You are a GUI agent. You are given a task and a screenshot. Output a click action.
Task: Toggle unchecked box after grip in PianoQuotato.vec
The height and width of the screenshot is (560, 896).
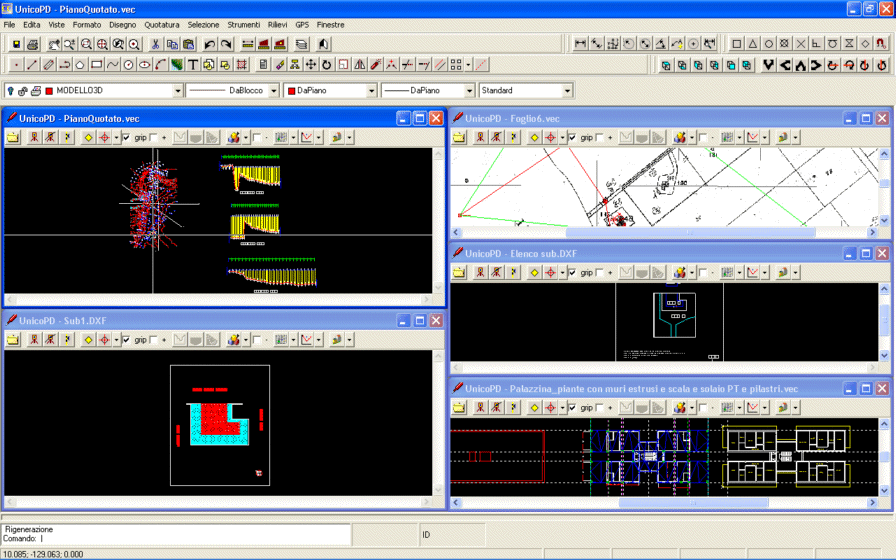(153, 137)
